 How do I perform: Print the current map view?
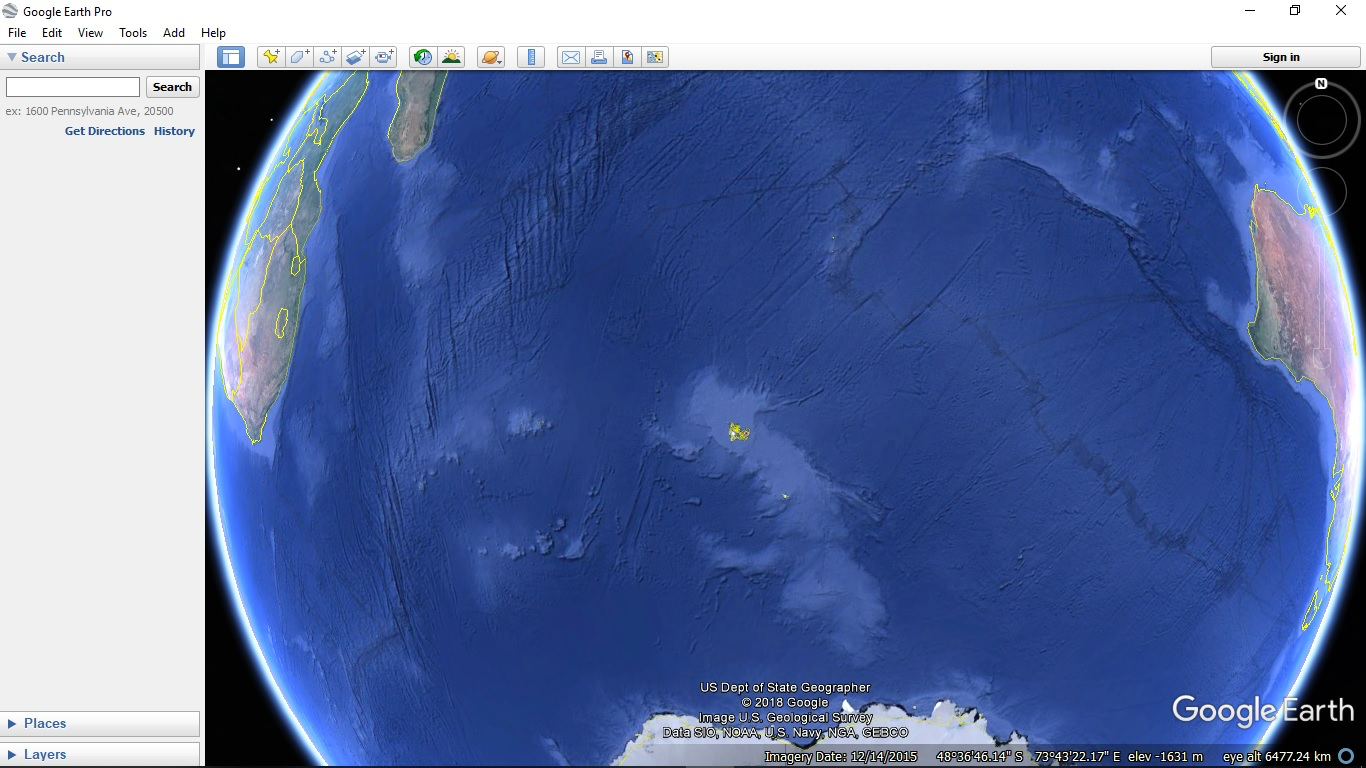(x=598, y=57)
